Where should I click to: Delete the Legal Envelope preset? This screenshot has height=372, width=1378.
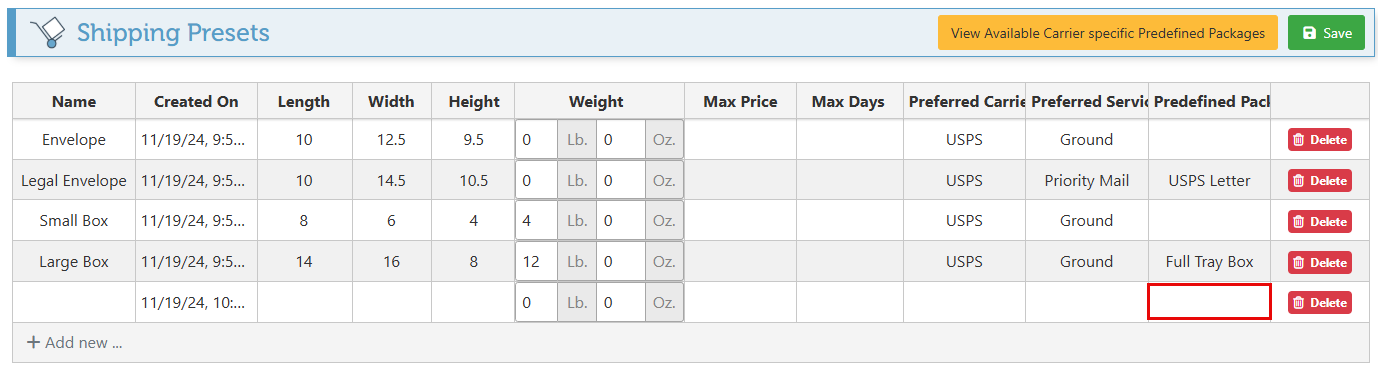pyautogui.click(x=1319, y=181)
